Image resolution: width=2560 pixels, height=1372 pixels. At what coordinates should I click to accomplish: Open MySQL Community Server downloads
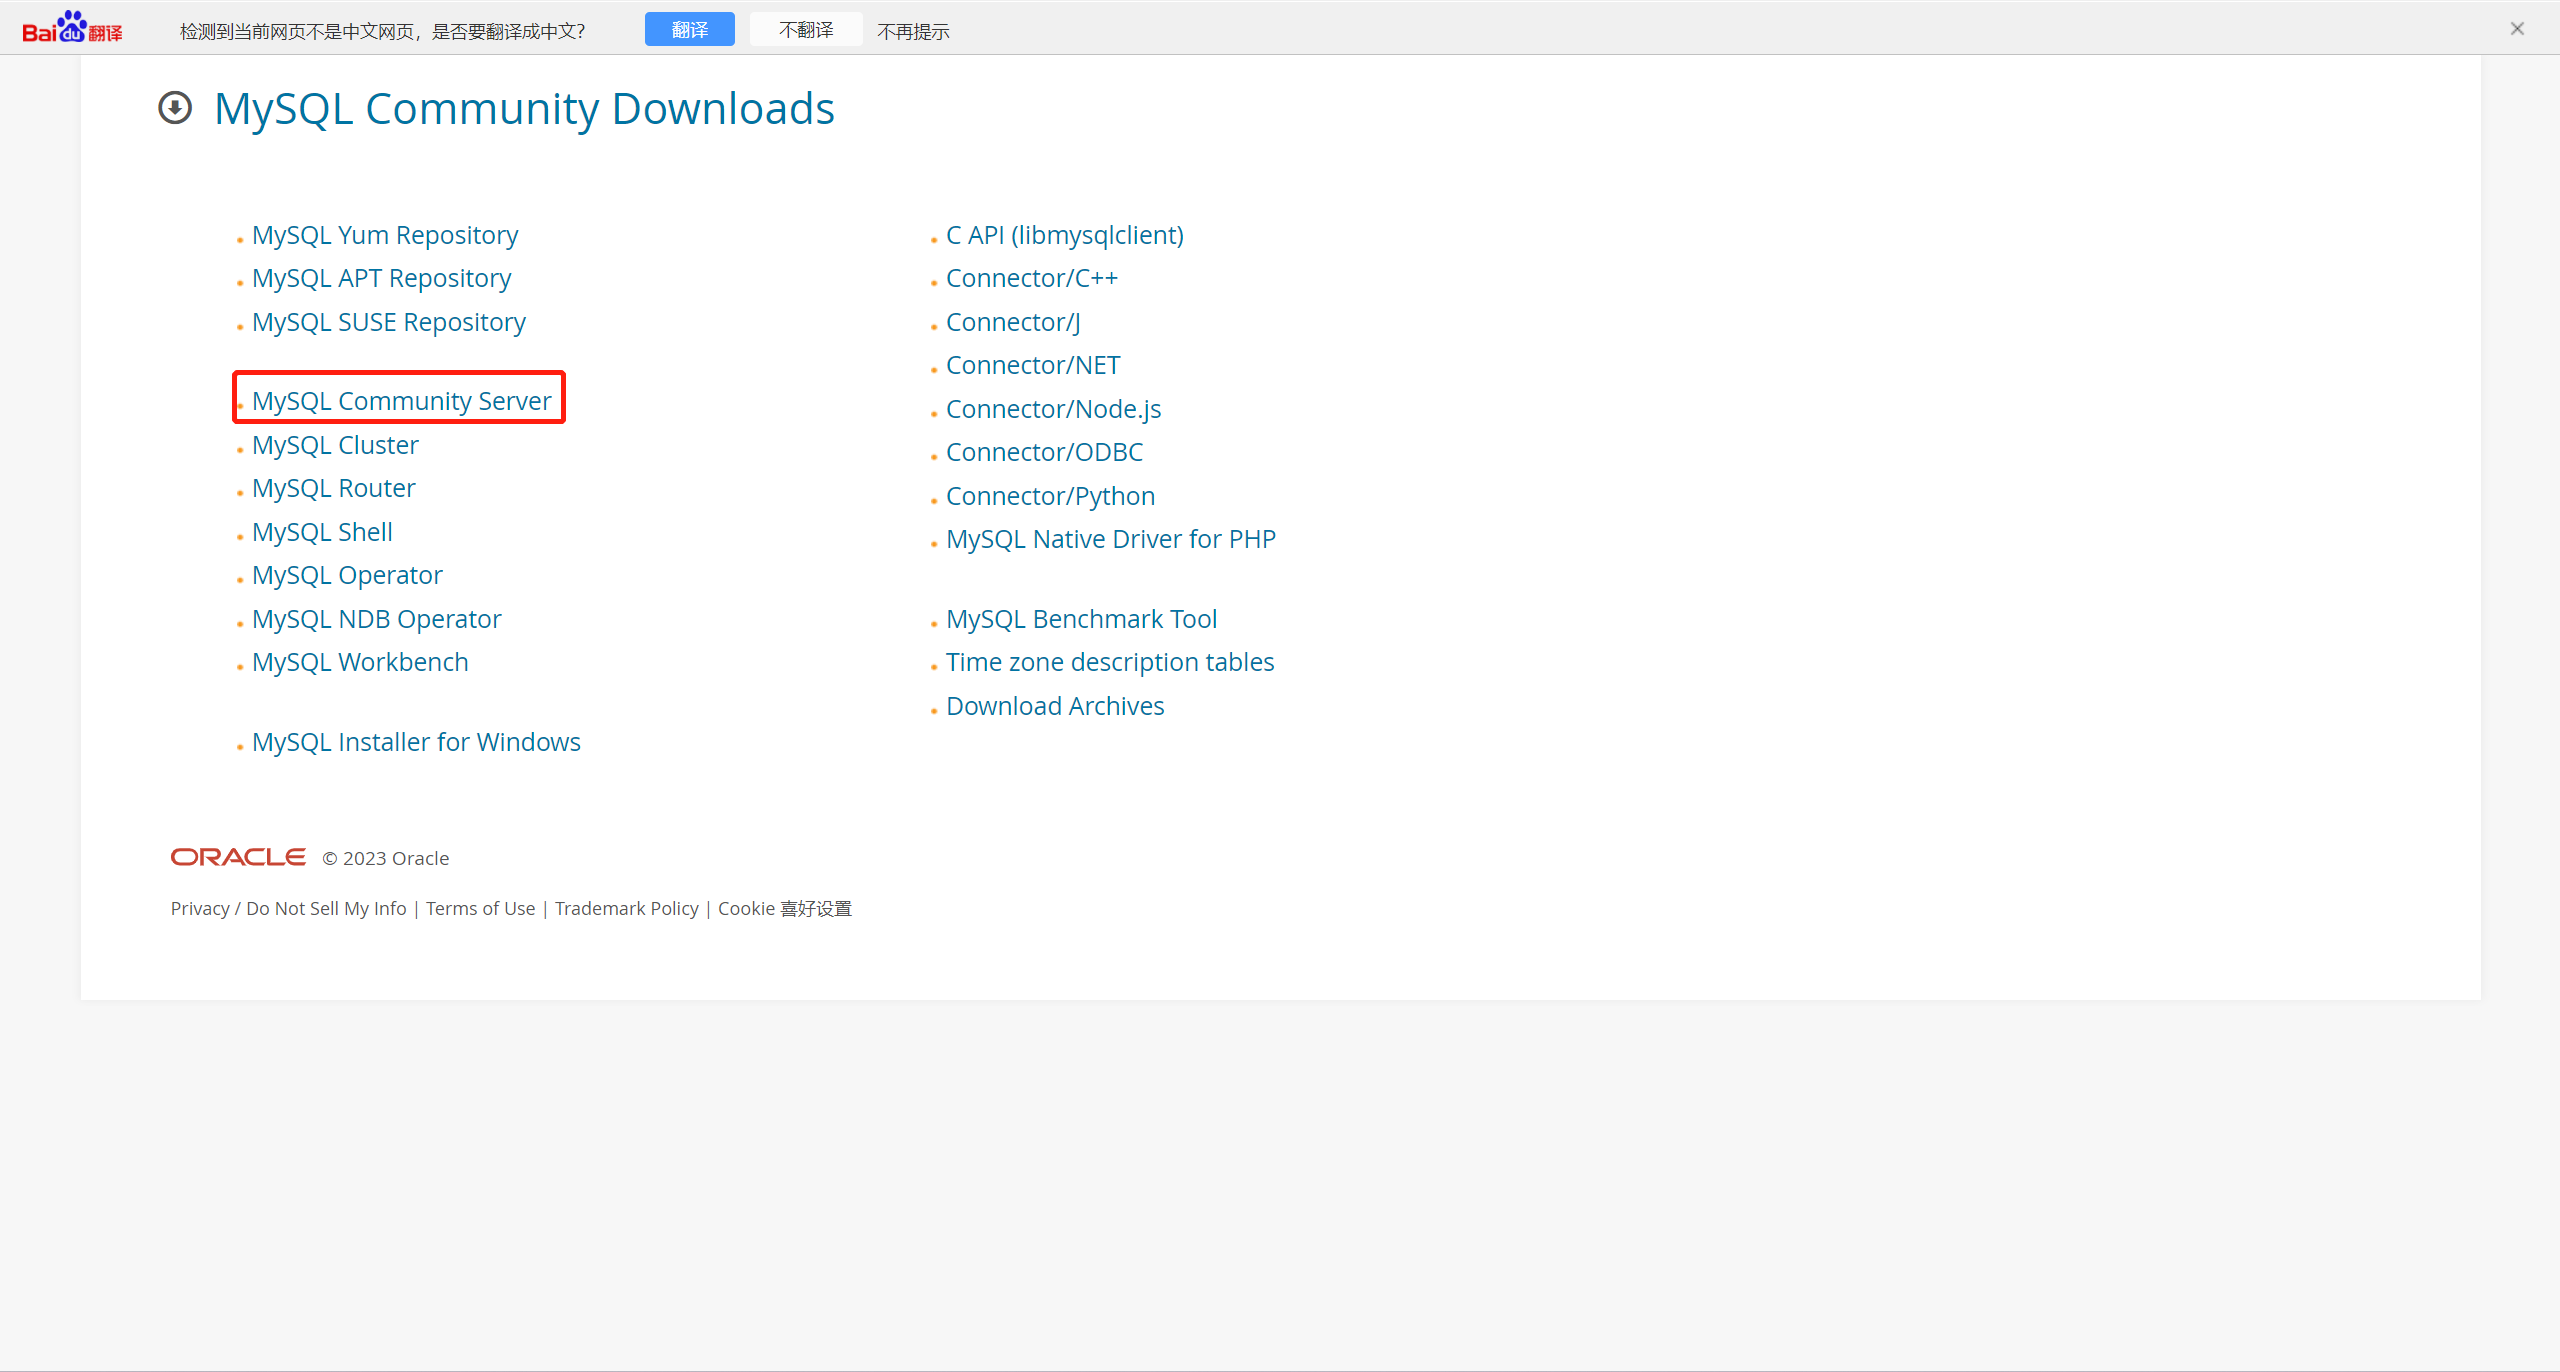401,401
